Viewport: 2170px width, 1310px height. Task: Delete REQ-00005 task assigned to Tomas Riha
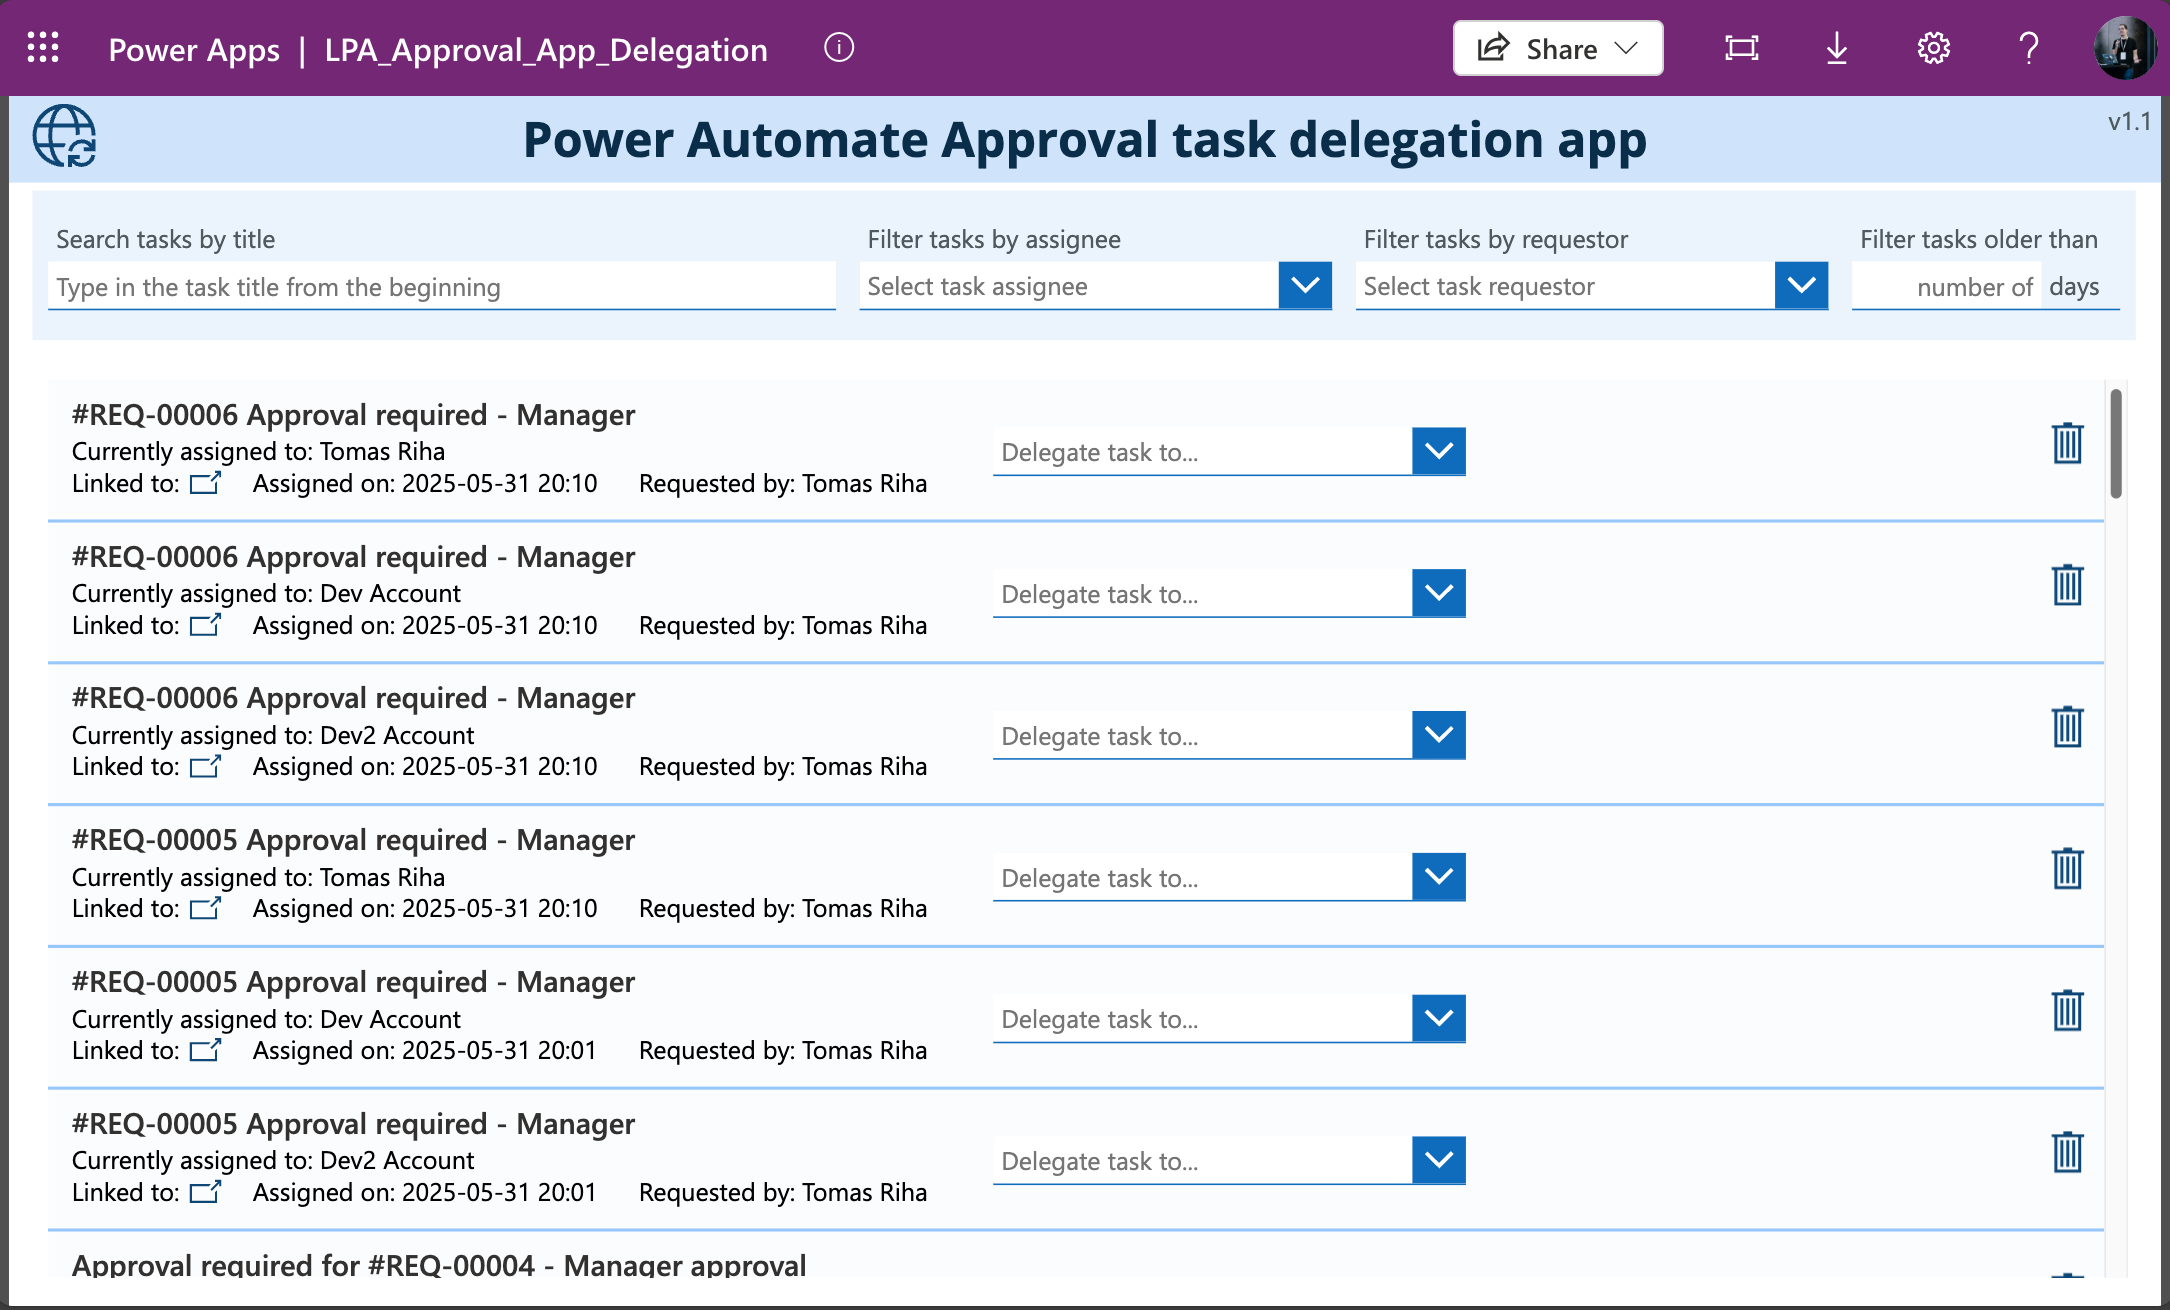pos(2067,868)
